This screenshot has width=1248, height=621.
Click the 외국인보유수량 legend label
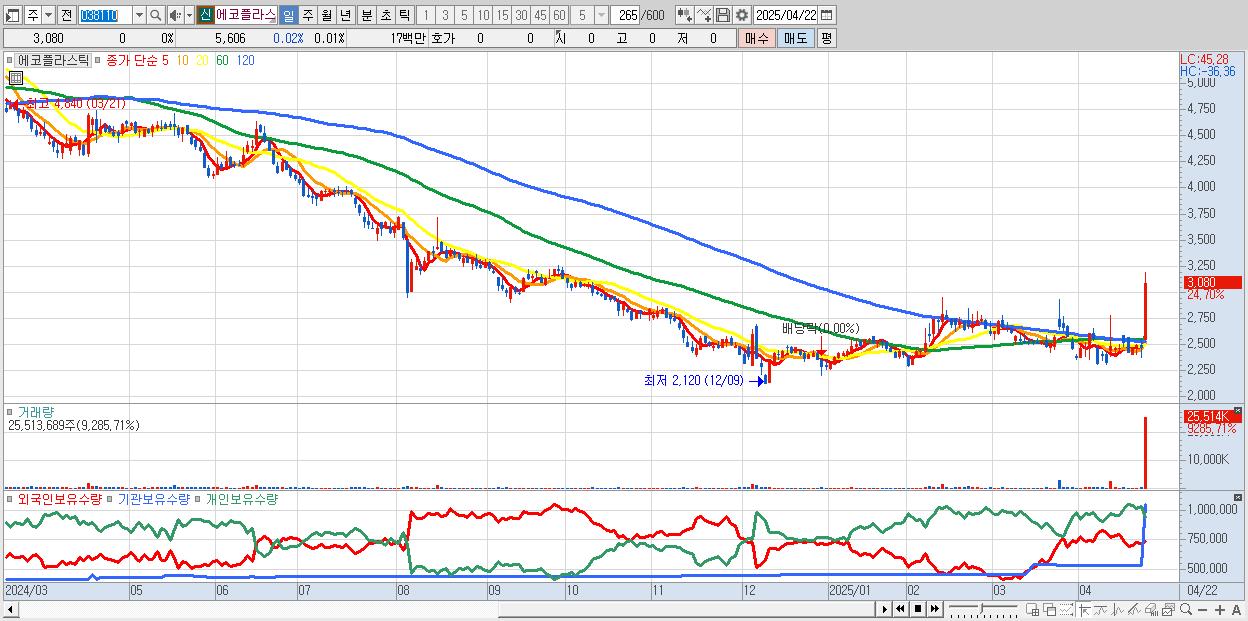point(59,498)
